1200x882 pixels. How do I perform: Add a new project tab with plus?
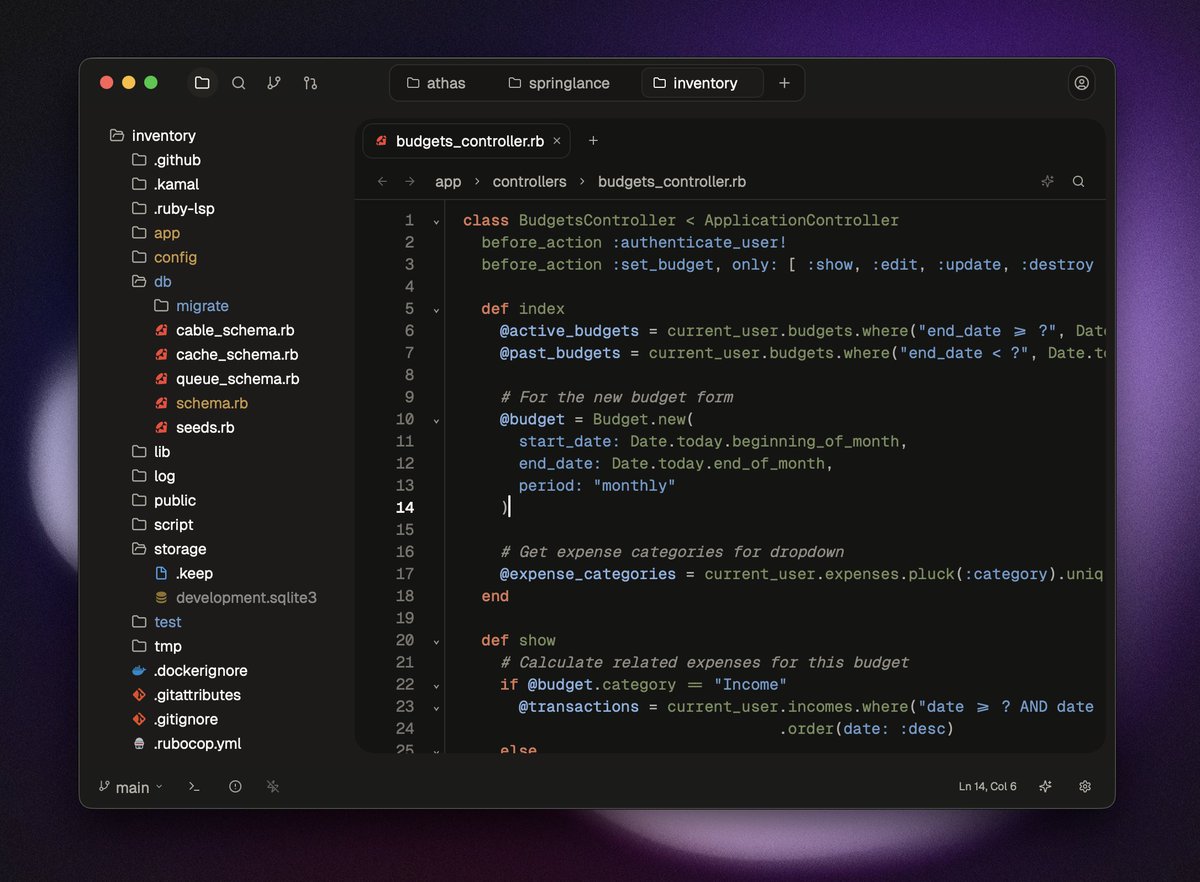pyautogui.click(x=784, y=83)
